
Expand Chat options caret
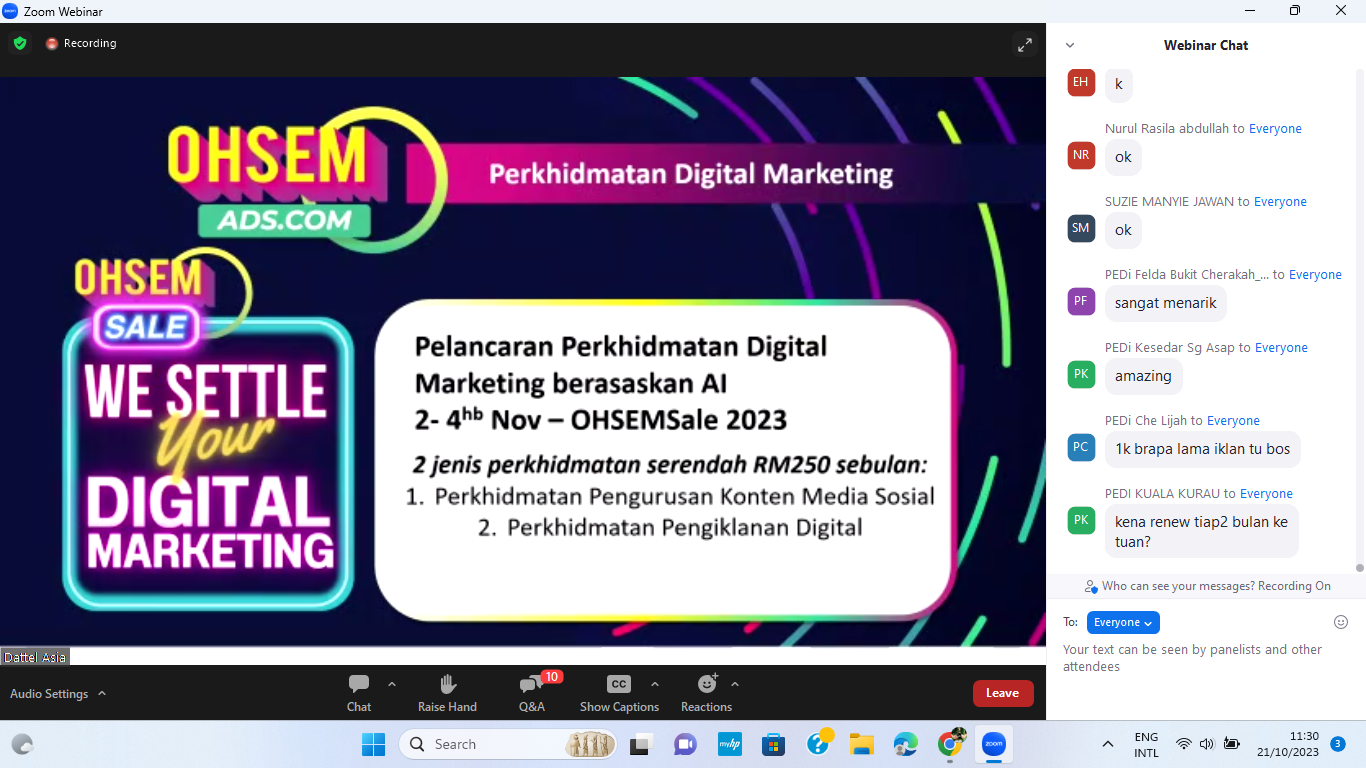point(392,684)
